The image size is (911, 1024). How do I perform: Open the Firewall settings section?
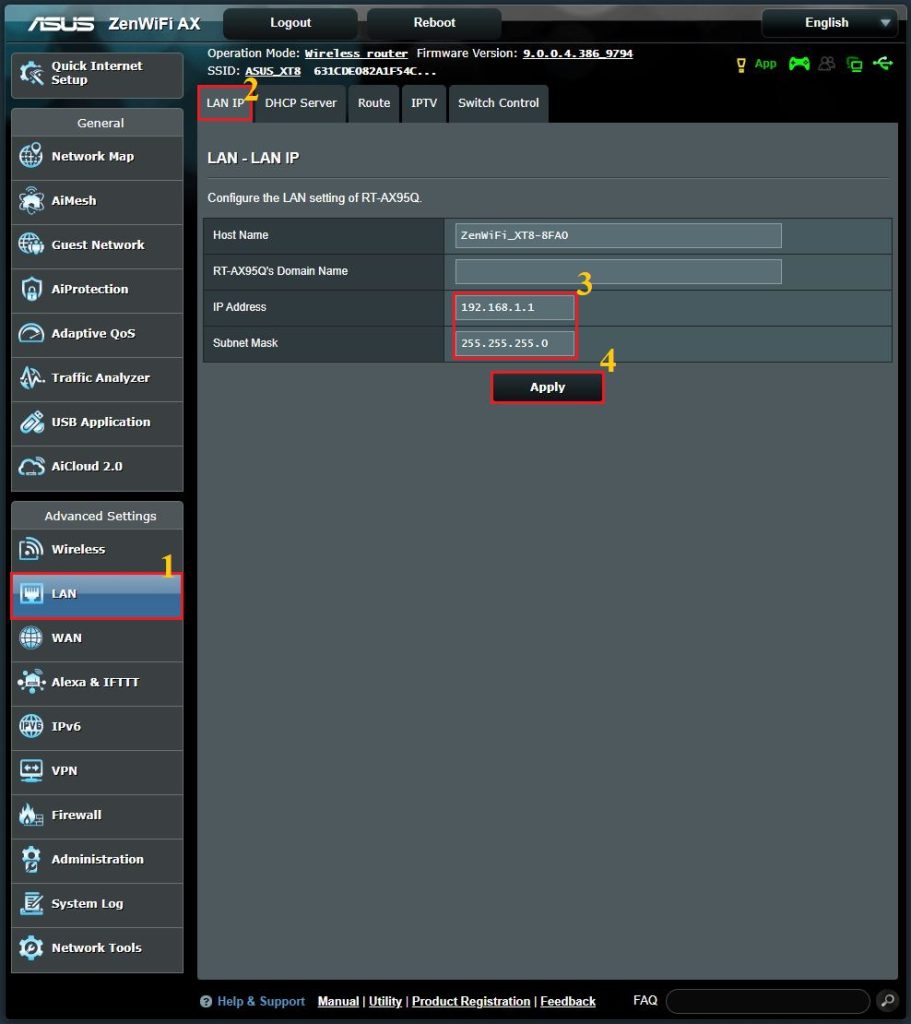(96, 816)
